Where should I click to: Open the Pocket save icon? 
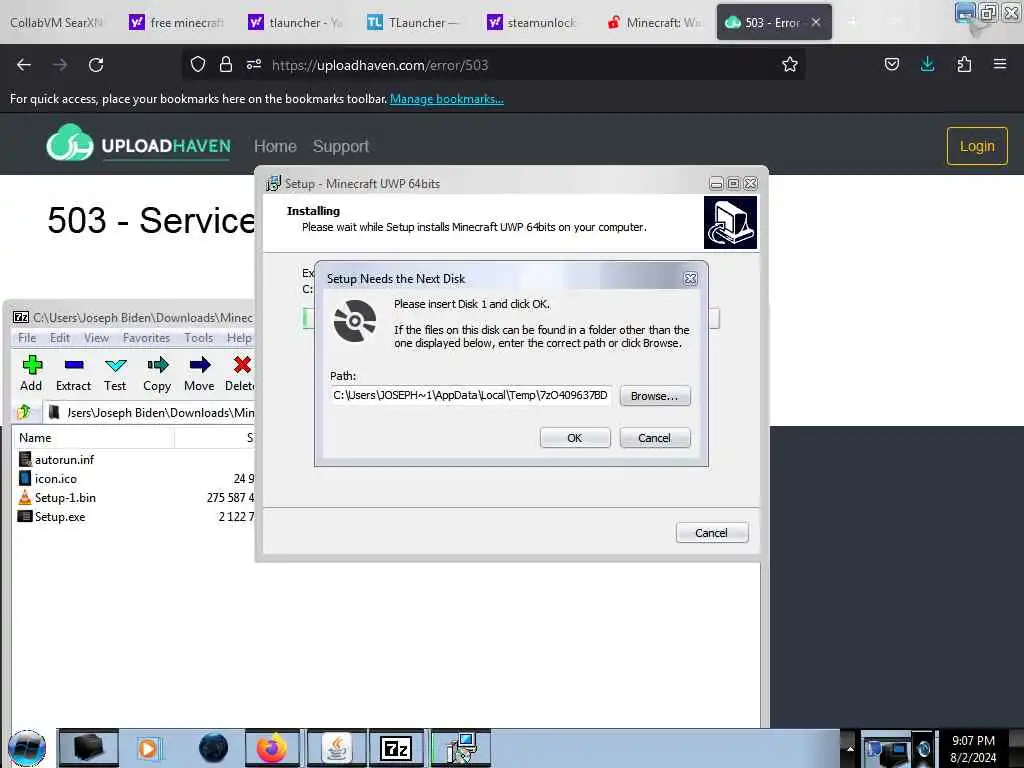tap(891, 64)
